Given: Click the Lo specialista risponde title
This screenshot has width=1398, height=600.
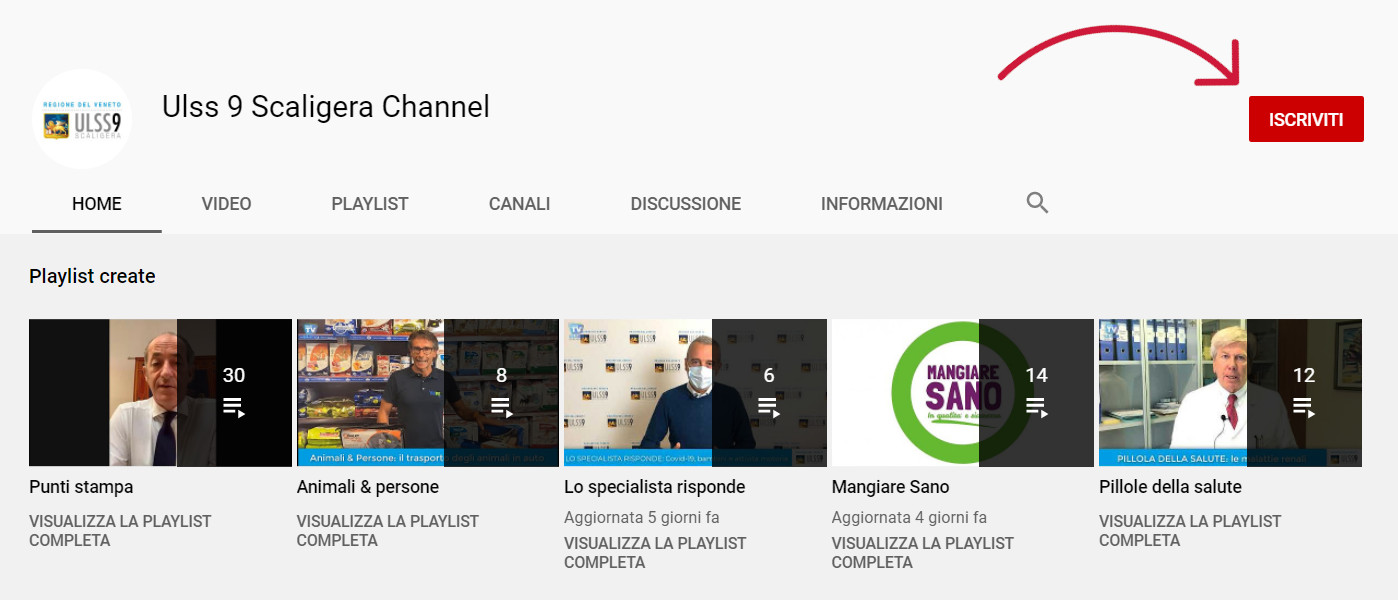Looking at the screenshot, I should (x=655, y=487).
